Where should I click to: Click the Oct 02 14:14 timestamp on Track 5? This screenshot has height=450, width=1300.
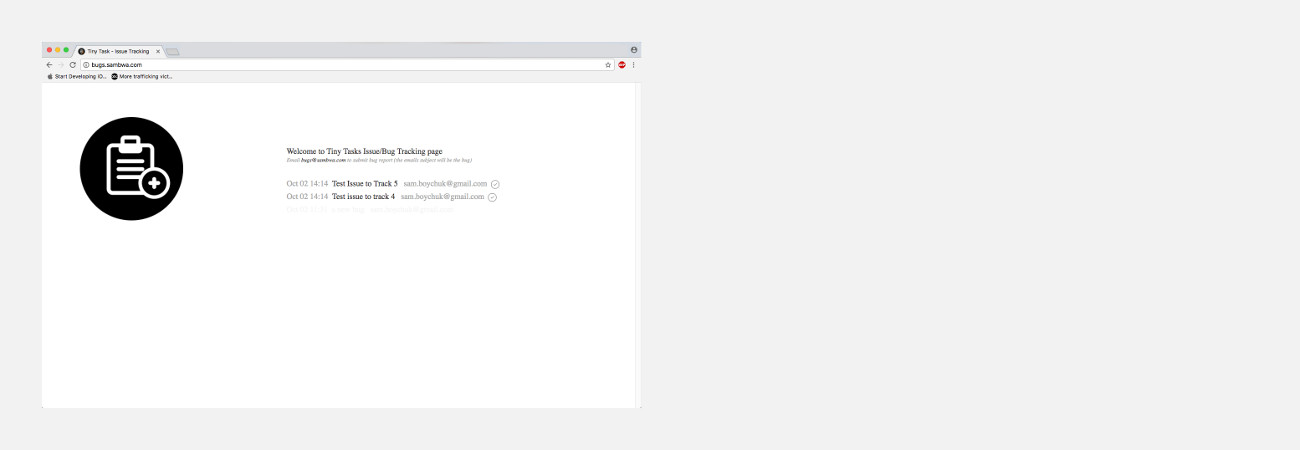307,184
